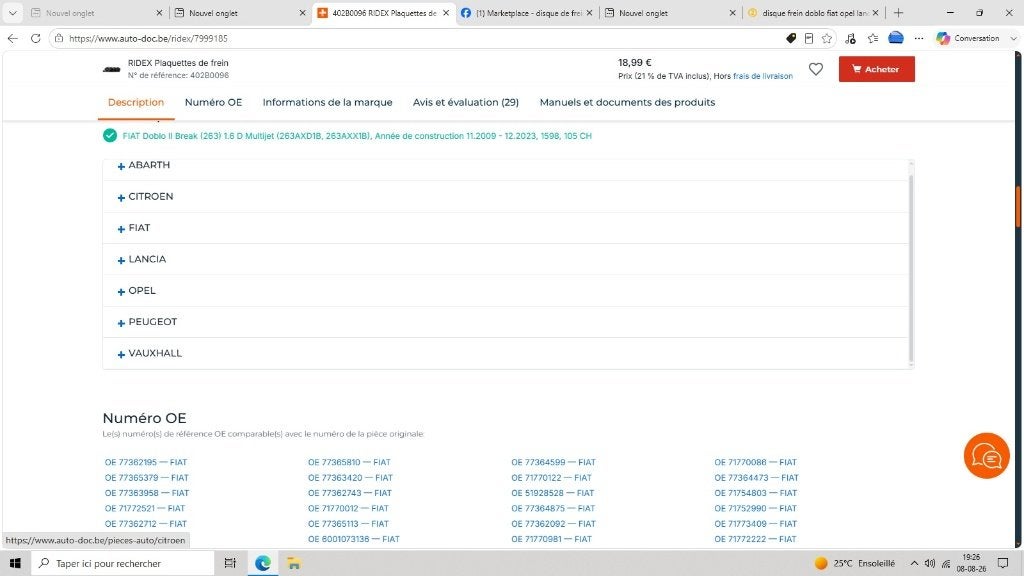Open OE 71770088 — FIAT link

[x=756, y=462]
